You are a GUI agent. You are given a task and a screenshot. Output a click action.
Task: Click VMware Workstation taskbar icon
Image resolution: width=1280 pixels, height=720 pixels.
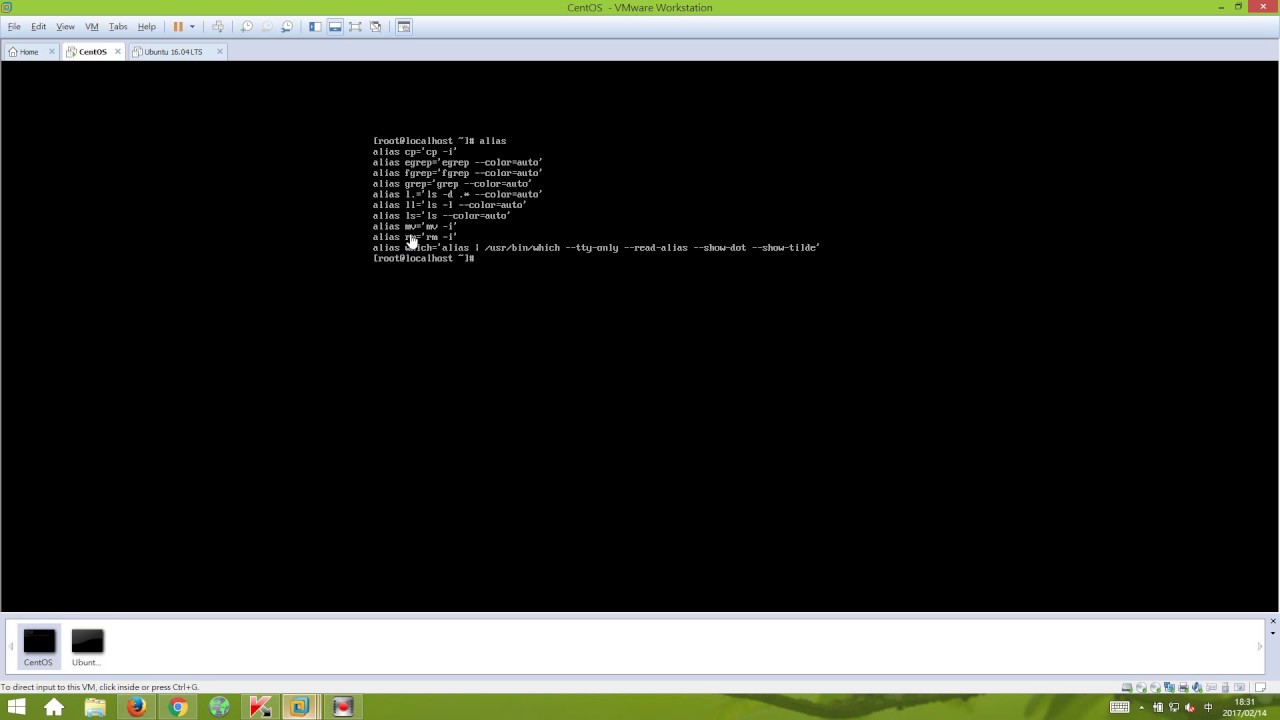[x=299, y=707]
